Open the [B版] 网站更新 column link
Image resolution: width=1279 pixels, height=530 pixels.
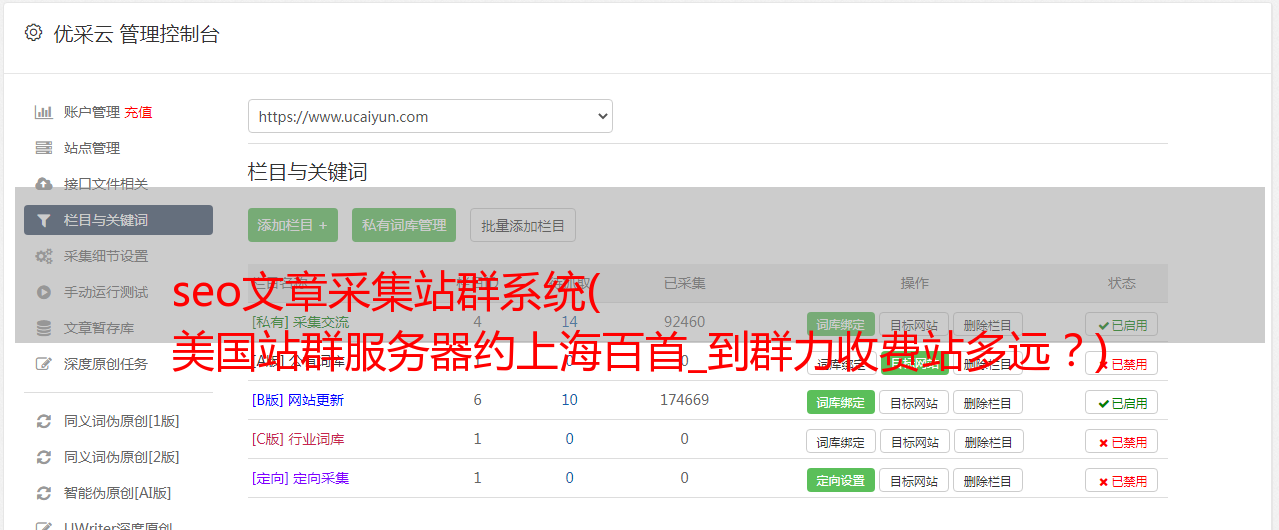coord(298,400)
